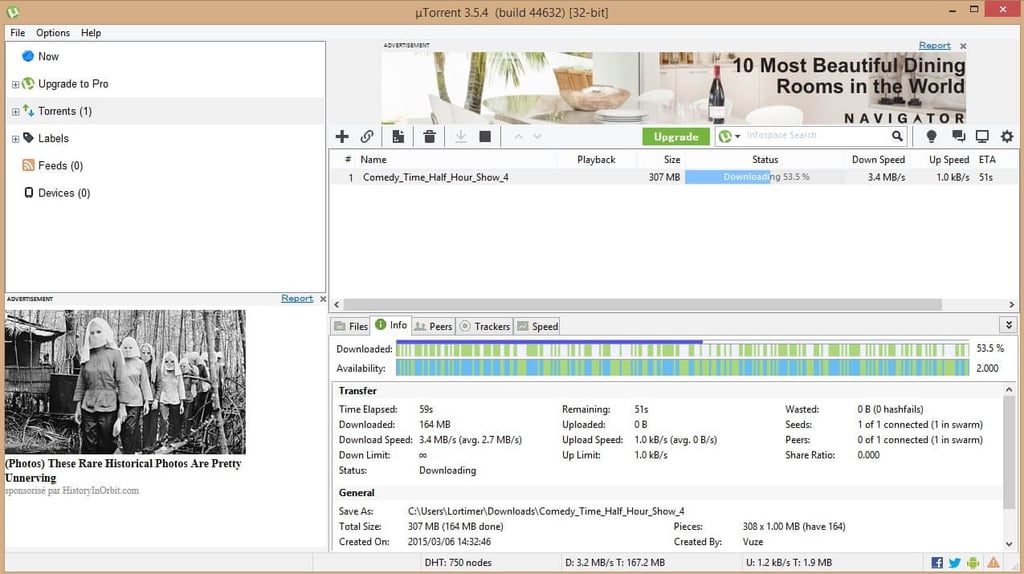1024x574 pixels.
Task: Open the Options menu
Action: pyautogui.click(x=53, y=33)
